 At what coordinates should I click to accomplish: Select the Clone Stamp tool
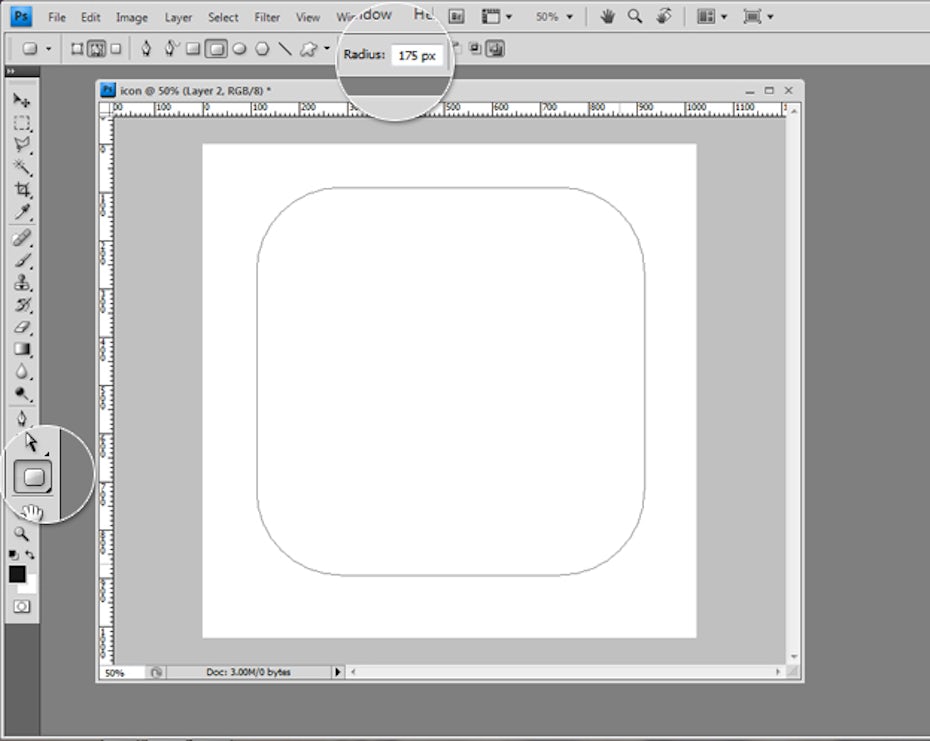tap(21, 283)
